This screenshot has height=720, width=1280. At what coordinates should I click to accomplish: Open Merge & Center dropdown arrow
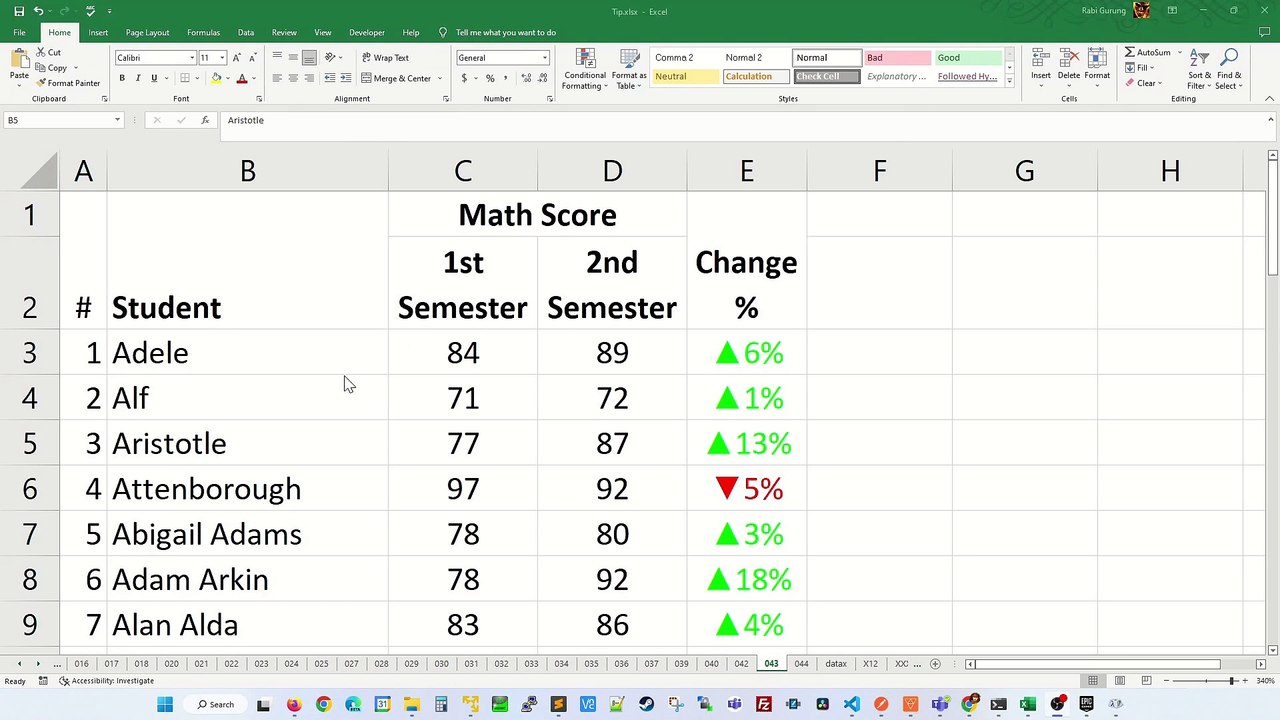[440, 78]
